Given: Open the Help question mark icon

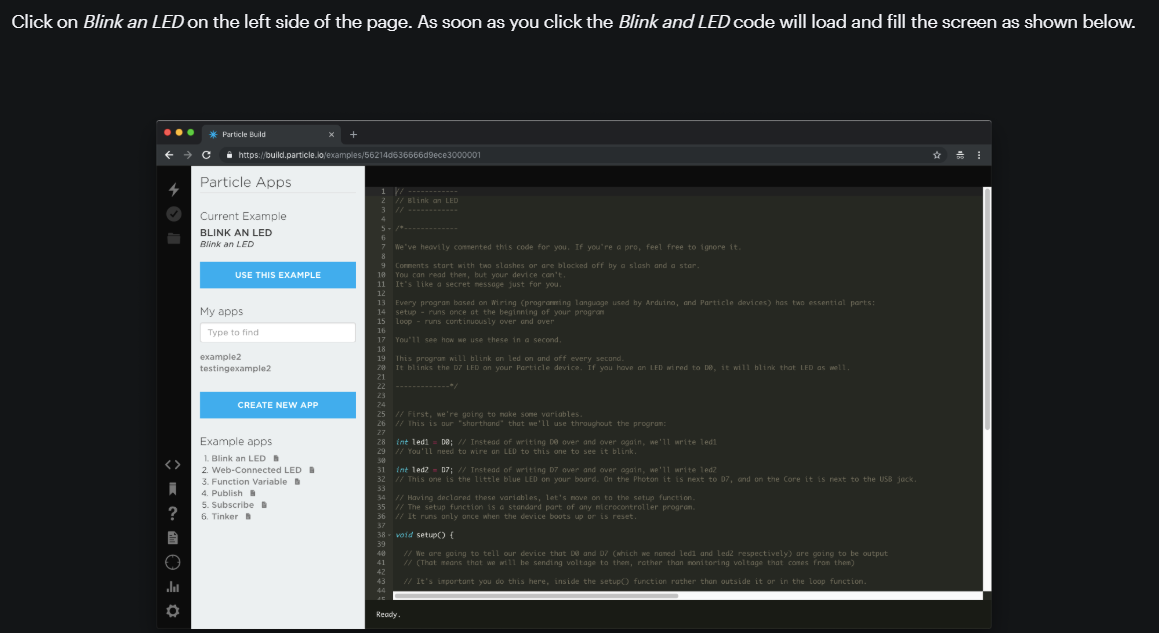Looking at the screenshot, I should point(173,513).
